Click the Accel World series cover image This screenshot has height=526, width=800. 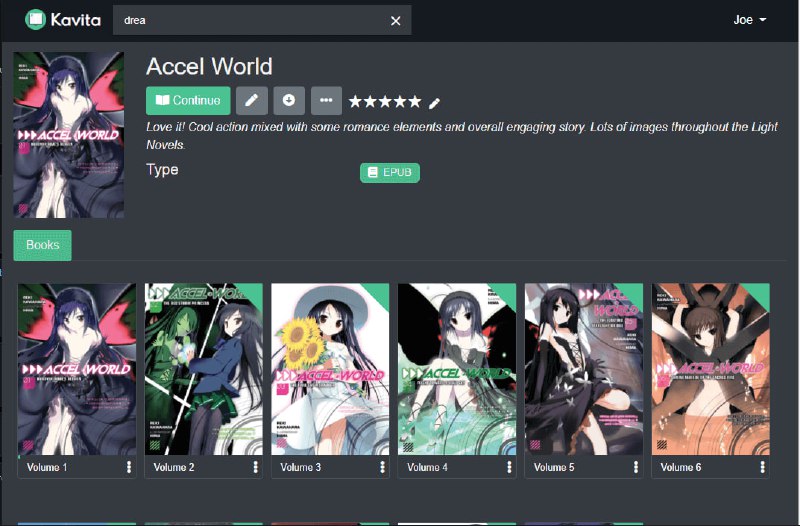coord(69,135)
